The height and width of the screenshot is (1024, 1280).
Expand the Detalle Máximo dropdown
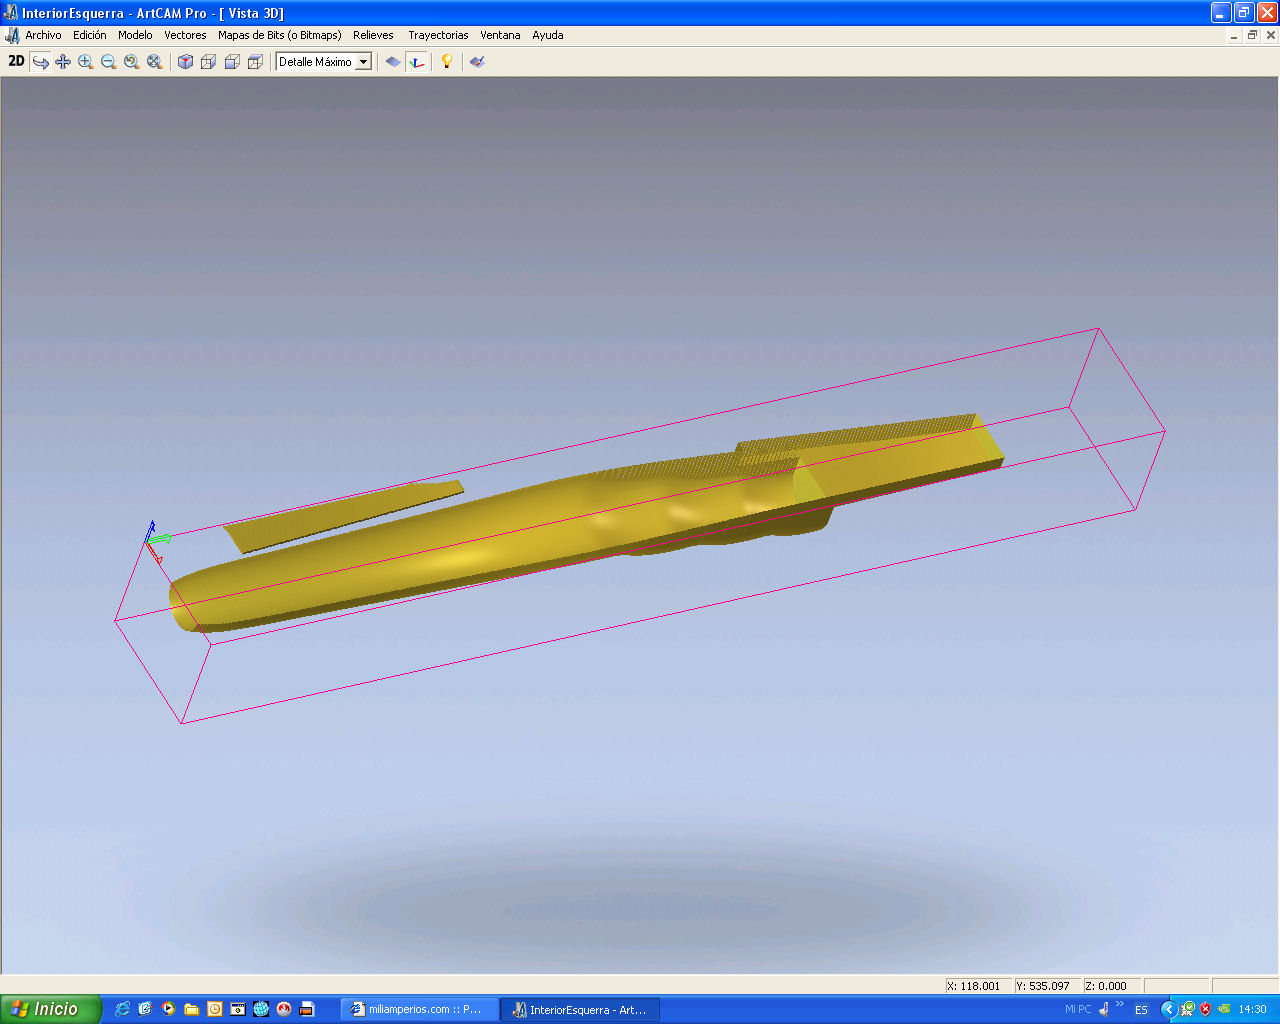[x=364, y=62]
